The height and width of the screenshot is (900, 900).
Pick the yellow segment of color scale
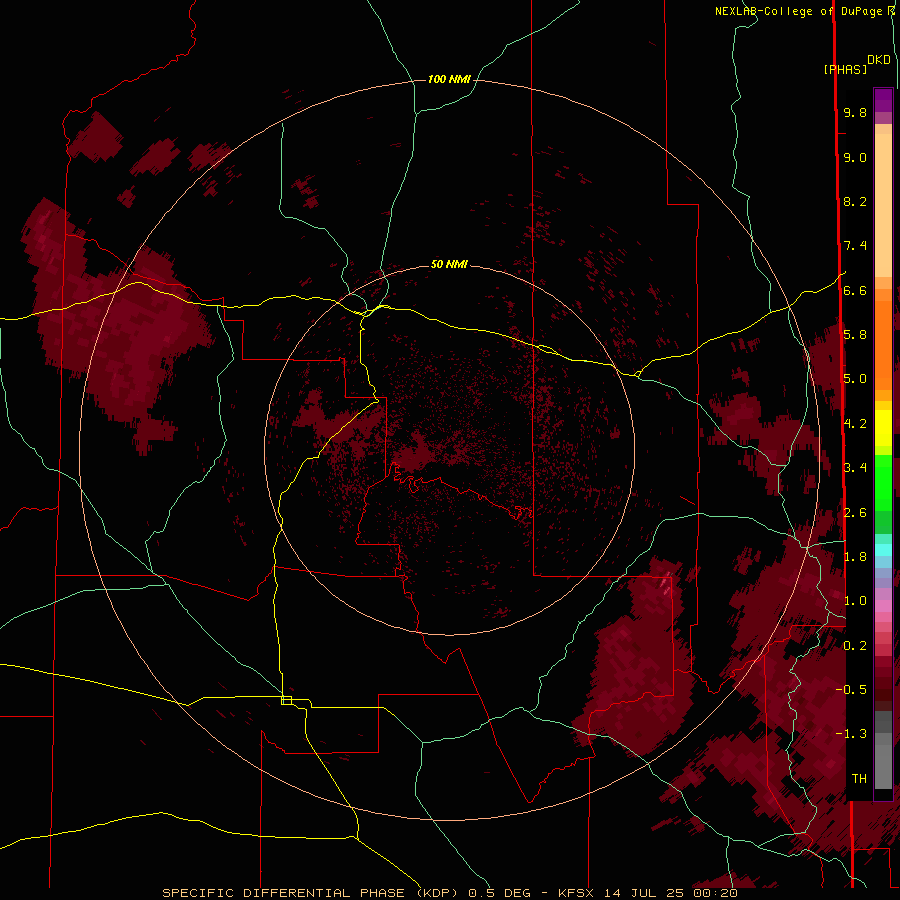(883, 428)
